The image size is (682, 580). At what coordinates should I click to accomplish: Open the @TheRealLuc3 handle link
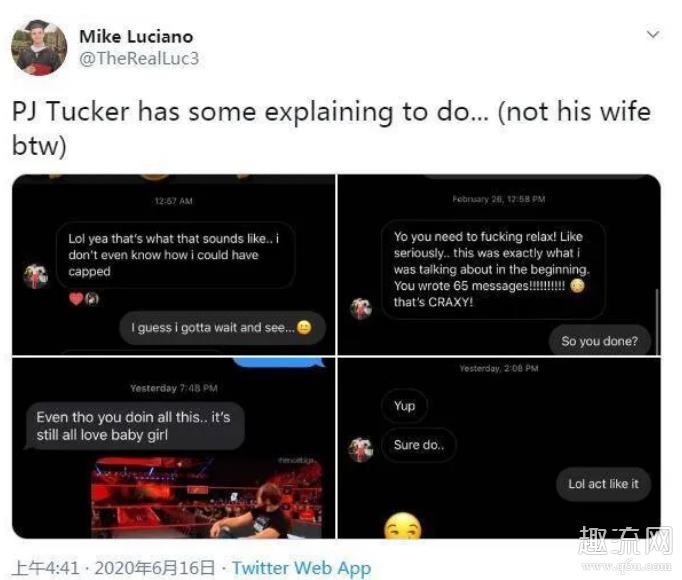[139, 58]
